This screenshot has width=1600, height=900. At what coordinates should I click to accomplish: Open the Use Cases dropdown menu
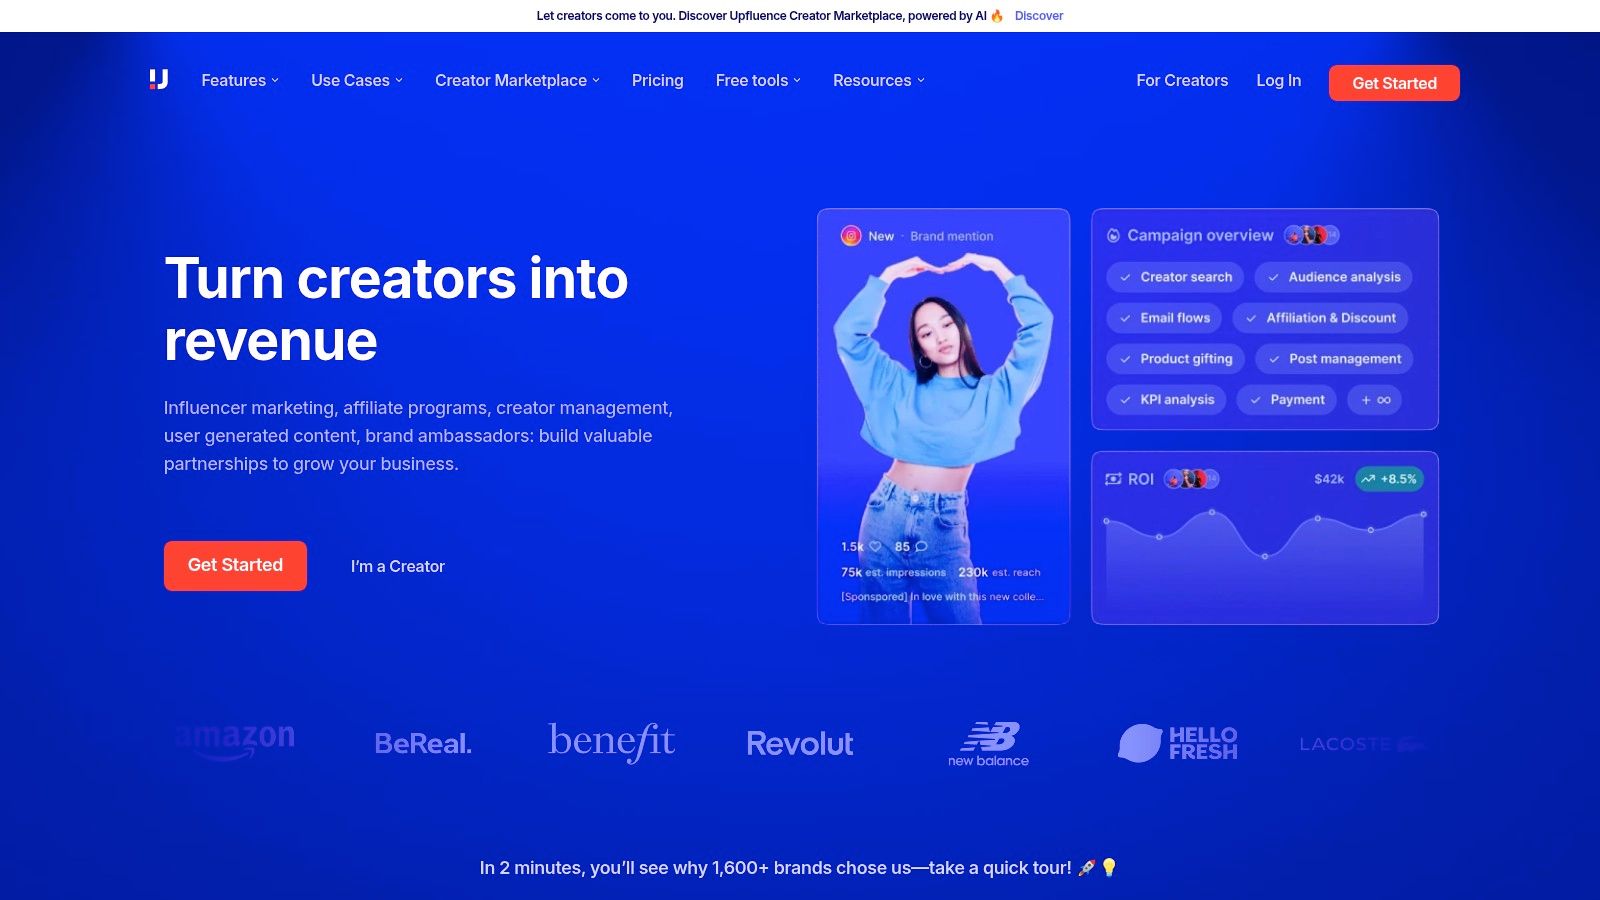pos(356,81)
